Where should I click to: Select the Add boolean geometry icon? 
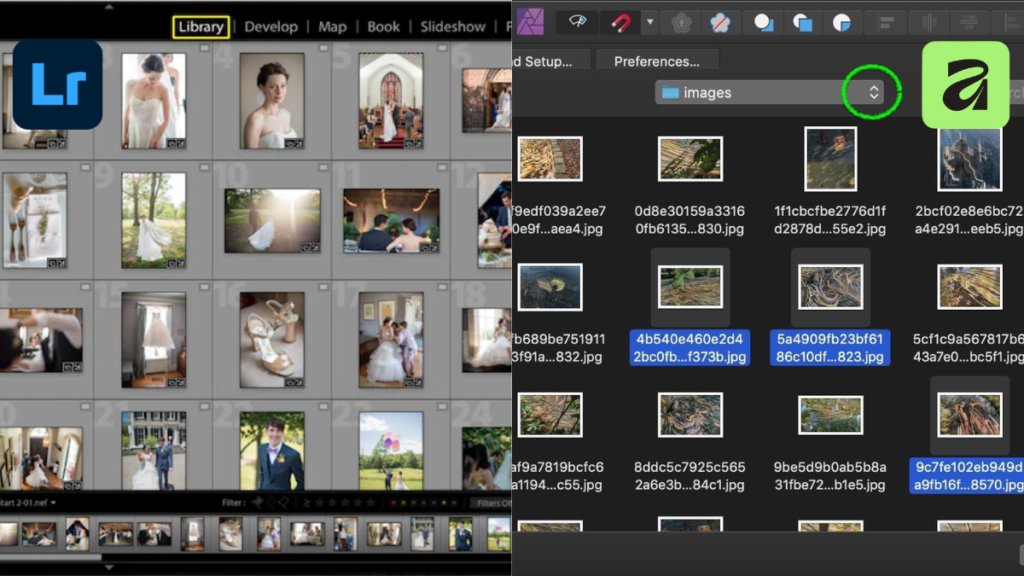click(x=762, y=22)
